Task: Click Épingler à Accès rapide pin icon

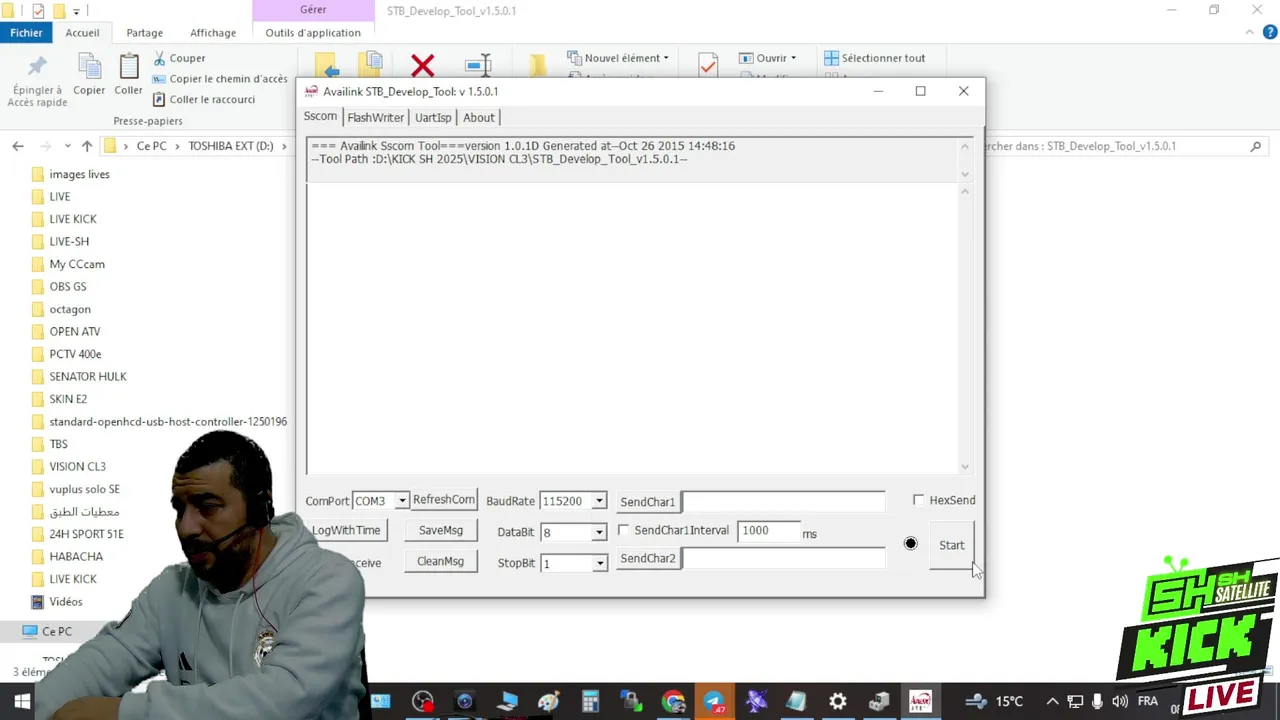Action: (37, 67)
